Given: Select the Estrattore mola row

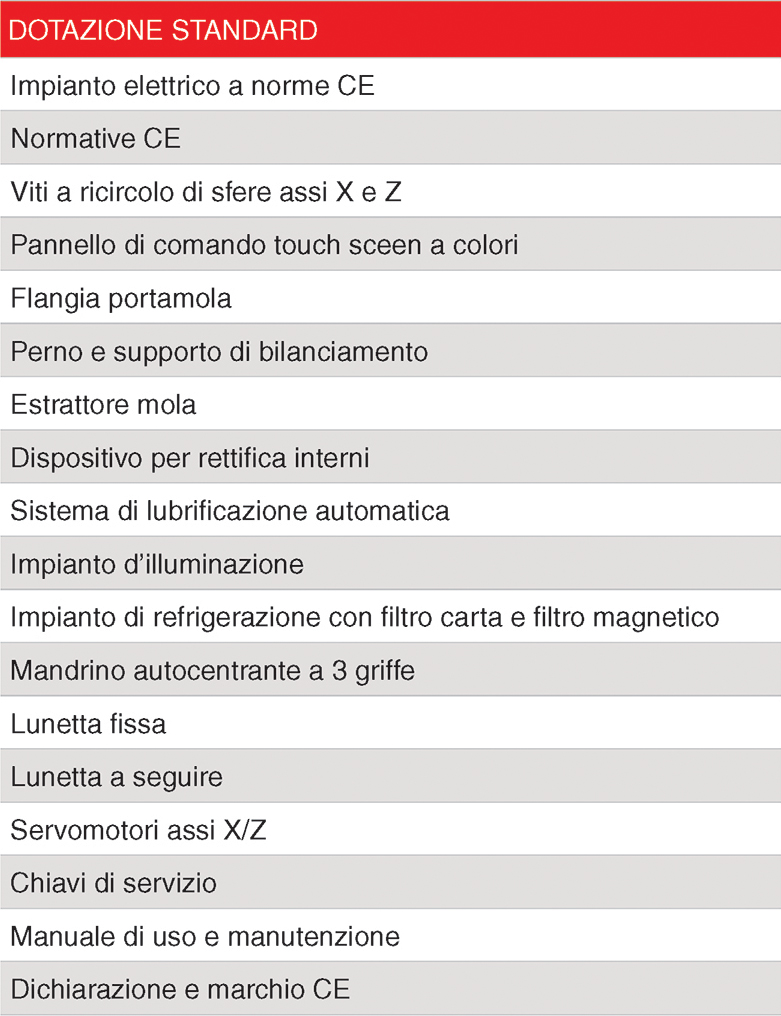Looking at the screenshot, I should (x=390, y=403).
